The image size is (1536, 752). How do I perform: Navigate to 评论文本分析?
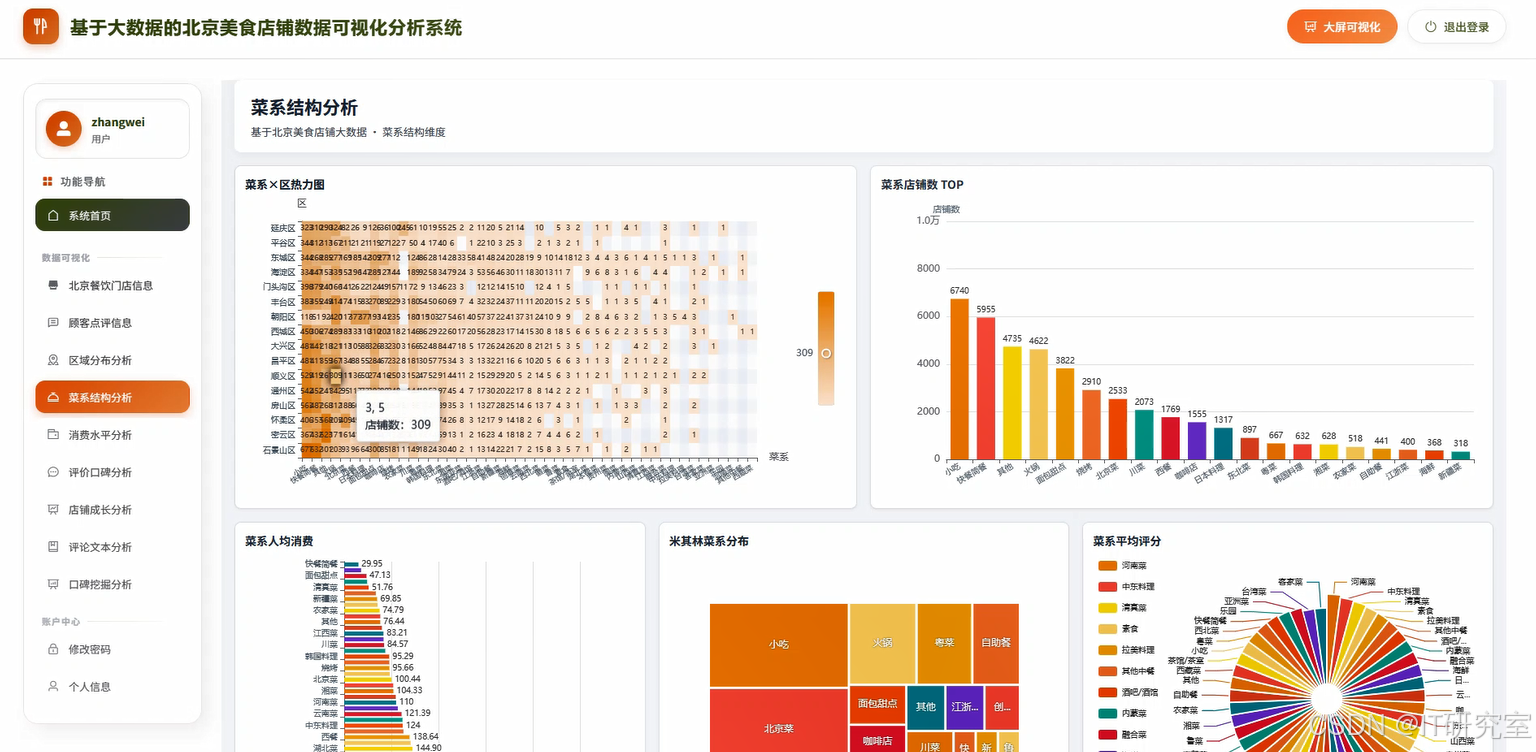[112, 547]
